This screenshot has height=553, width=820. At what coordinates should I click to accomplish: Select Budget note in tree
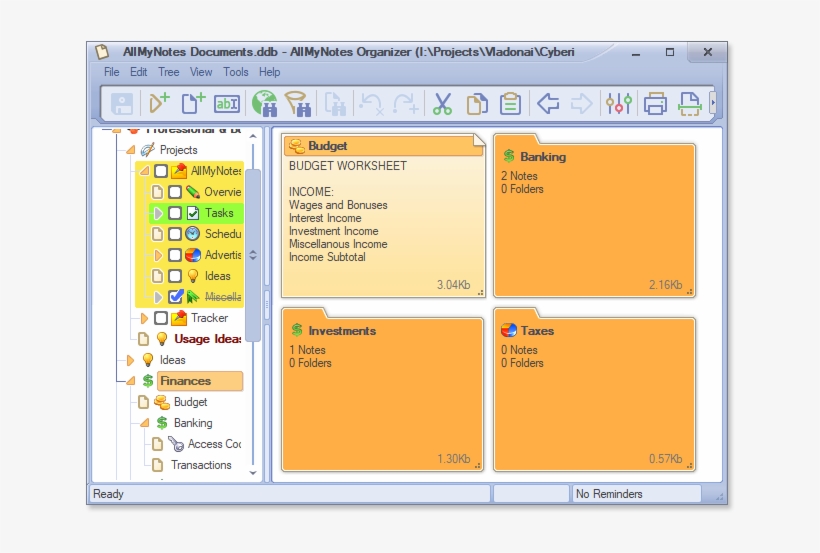coord(190,402)
